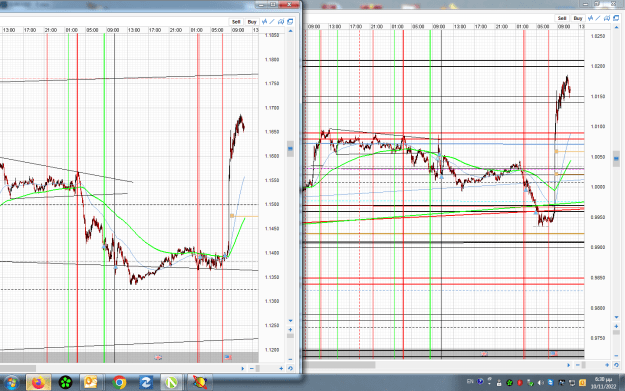The image size is (625, 391).
Task: Click volume speaker icon in system tray
Action: [540, 383]
